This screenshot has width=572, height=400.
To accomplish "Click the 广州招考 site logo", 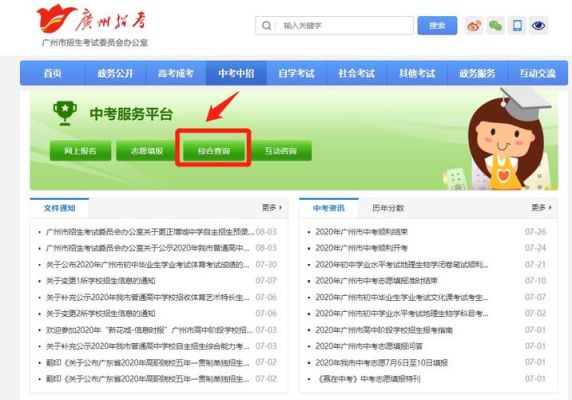I will (93, 26).
